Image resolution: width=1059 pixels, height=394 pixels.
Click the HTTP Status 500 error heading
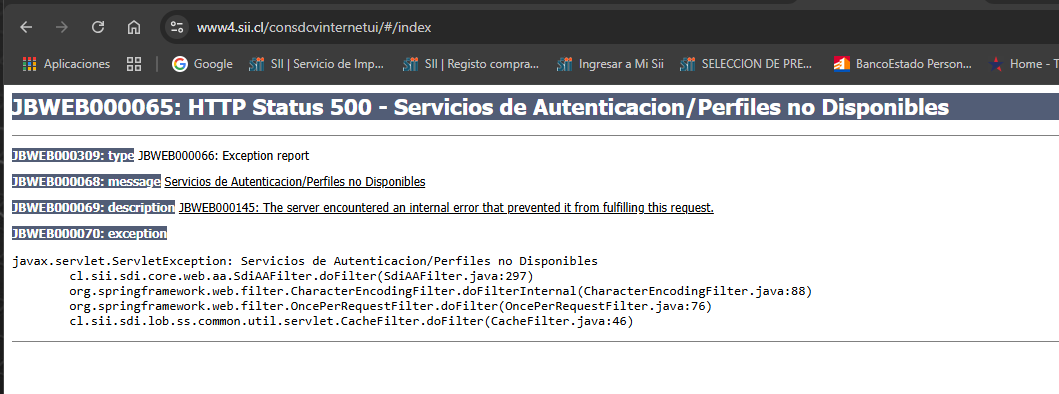(x=480, y=107)
